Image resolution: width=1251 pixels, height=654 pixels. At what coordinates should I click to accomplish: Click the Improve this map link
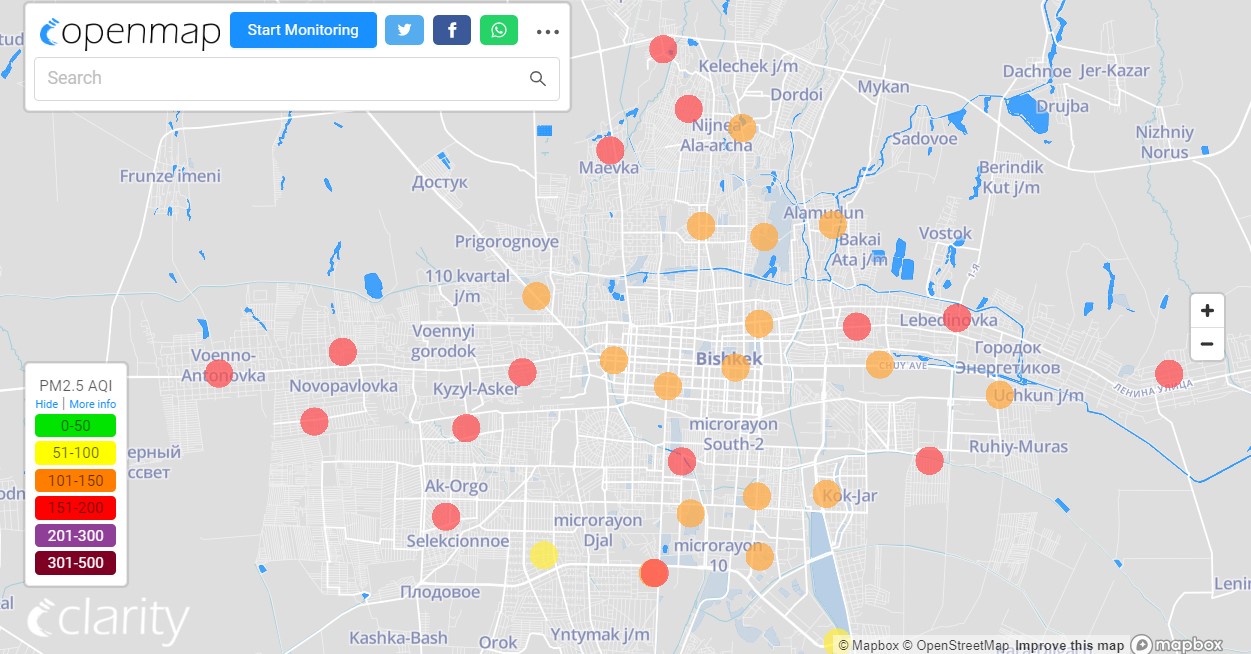coord(1070,646)
